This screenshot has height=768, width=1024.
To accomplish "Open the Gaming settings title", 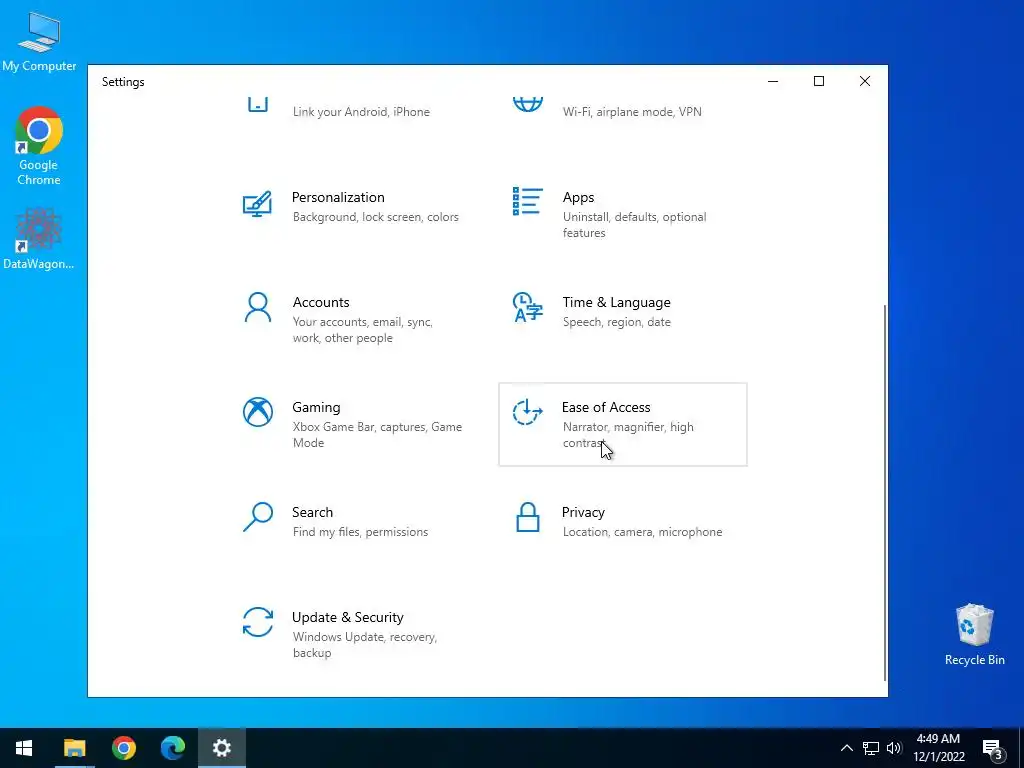I will tap(316, 408).
